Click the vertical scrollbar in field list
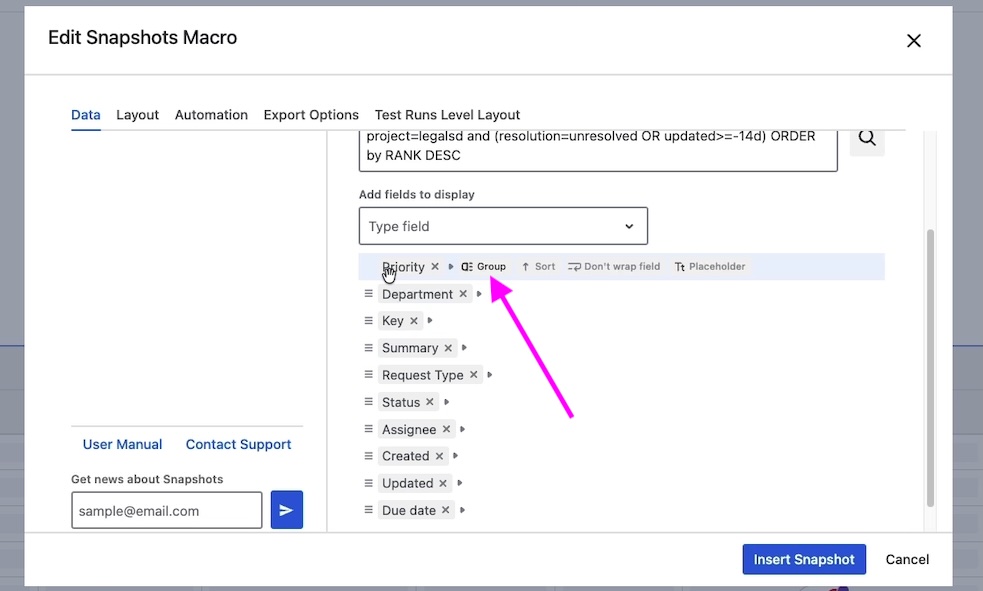This screenshot has height=591, width=983. click(x=930, y=368)
